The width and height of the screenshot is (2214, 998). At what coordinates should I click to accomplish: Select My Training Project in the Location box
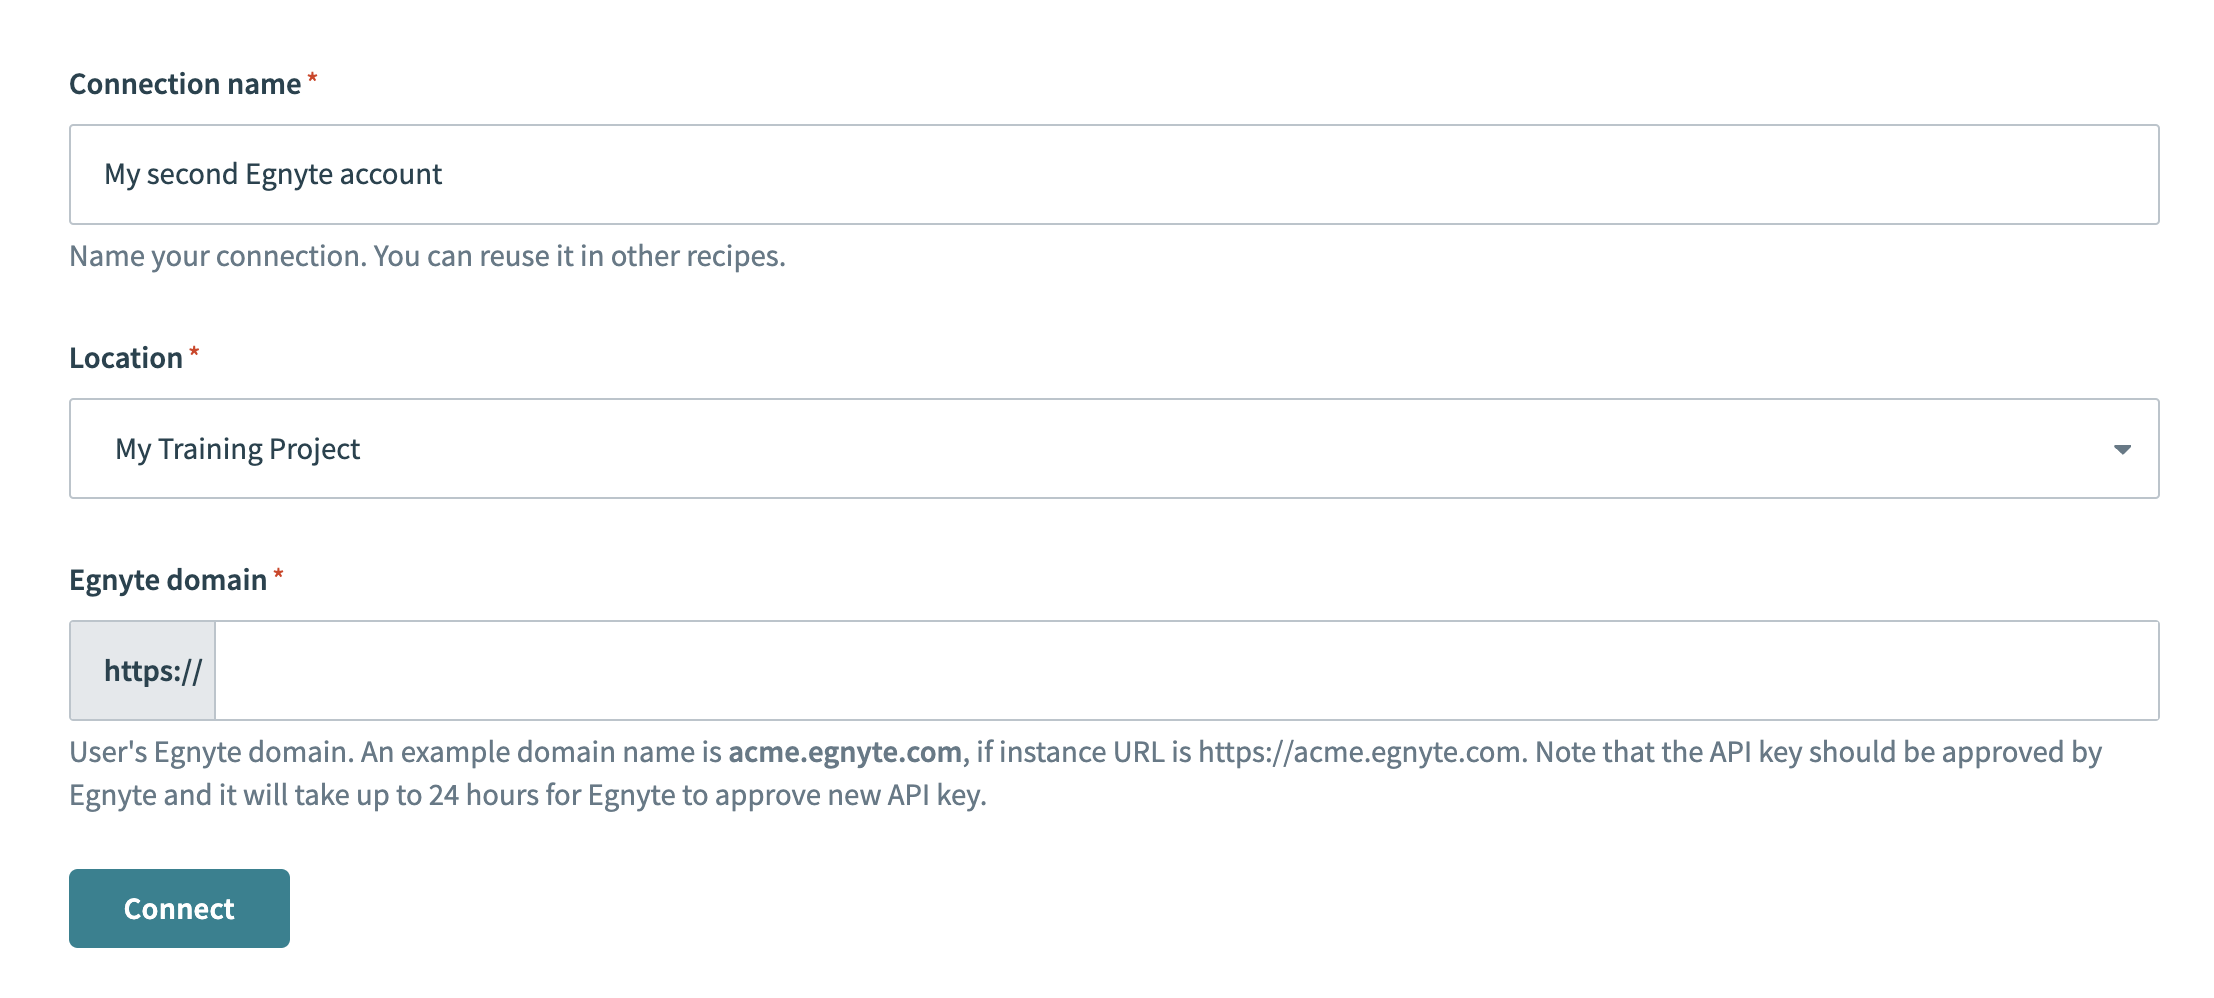click(x=236, y=448)
